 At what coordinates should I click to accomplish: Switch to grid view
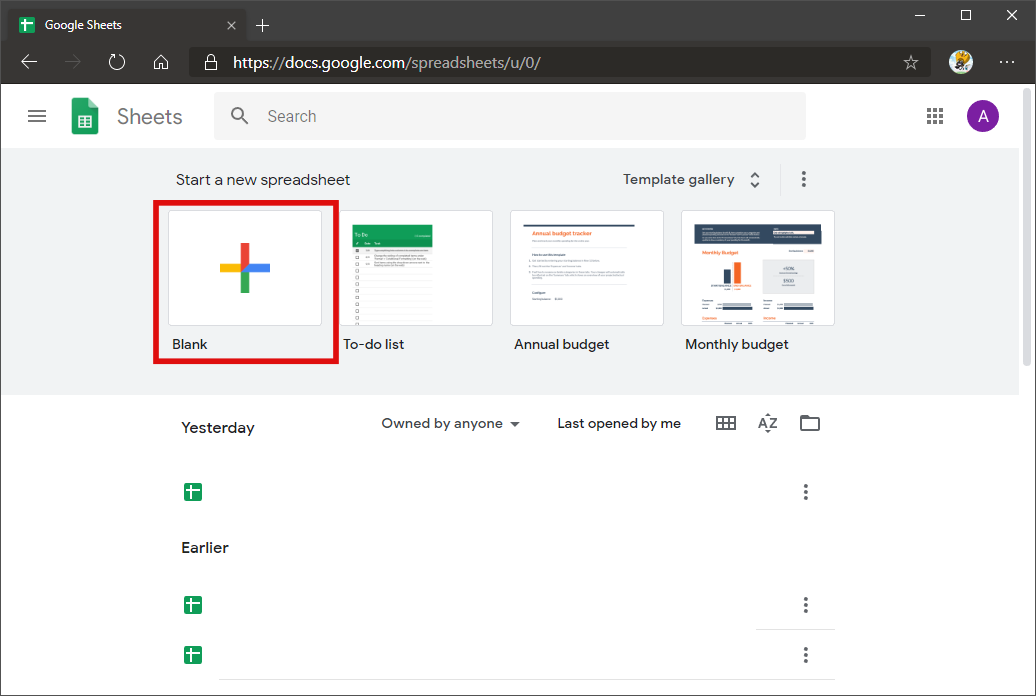click(725, 423)
